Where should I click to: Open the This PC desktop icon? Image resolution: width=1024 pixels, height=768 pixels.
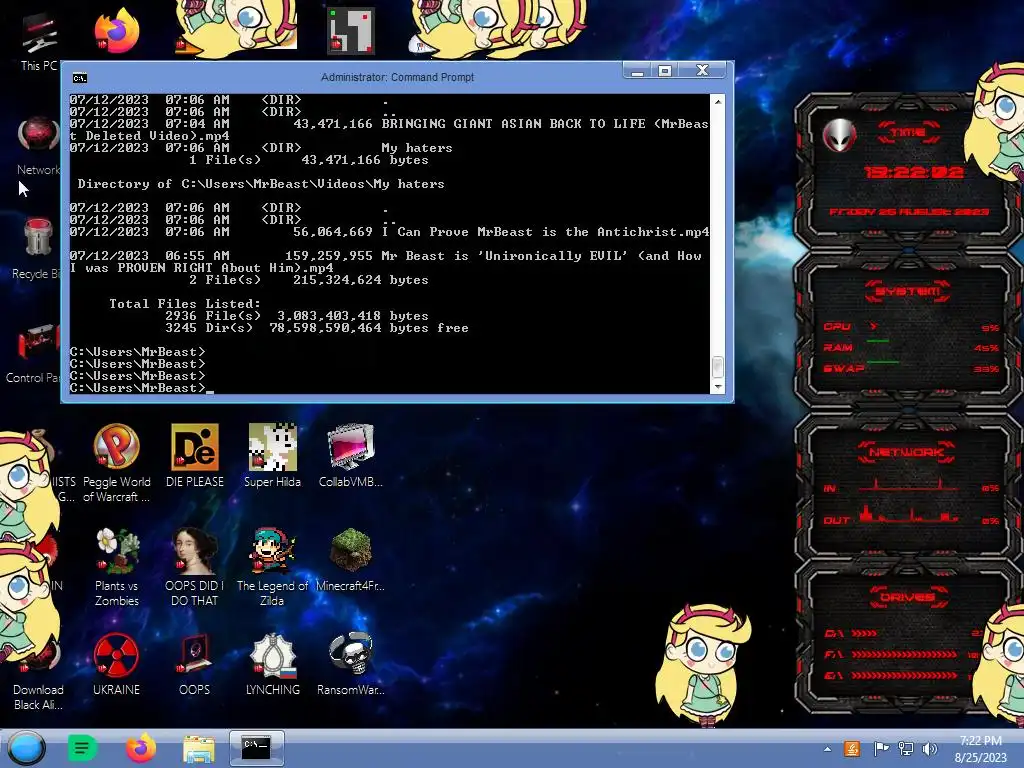[x=39, y=42]
